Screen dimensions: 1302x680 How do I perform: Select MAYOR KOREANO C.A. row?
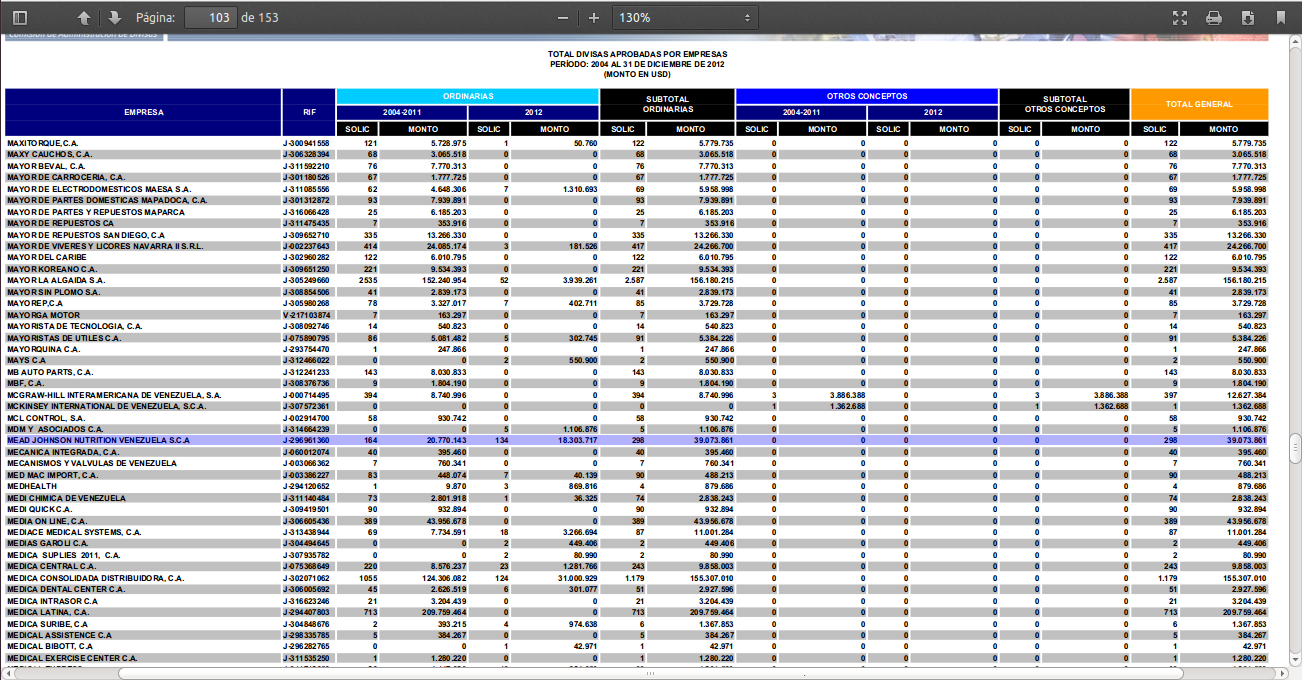point(637,269)
